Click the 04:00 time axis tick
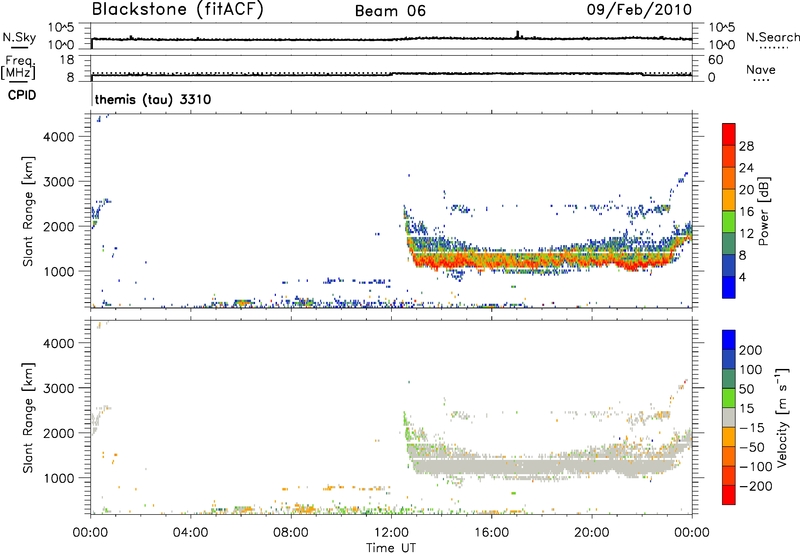This screenshot has width=800, height=554. coord(190,533)
